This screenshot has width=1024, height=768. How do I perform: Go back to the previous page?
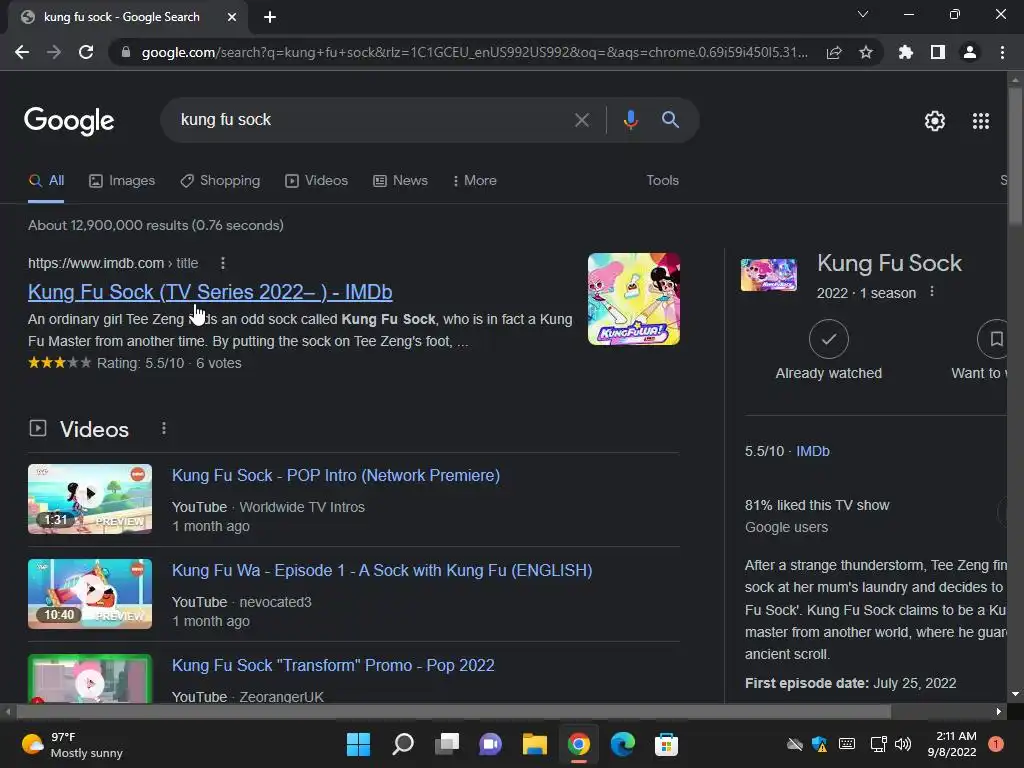22,52
